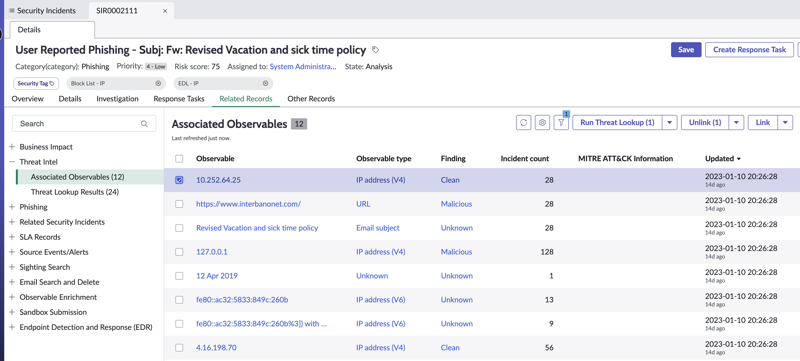Check the fe80 'with ...' row checkbox
Image resolution: width=800 pixels, height=361 pixels.
click(x=179, y=324)
